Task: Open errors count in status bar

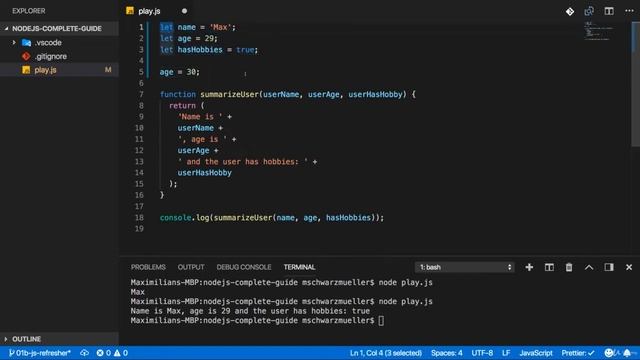Action: coord(104,353)
